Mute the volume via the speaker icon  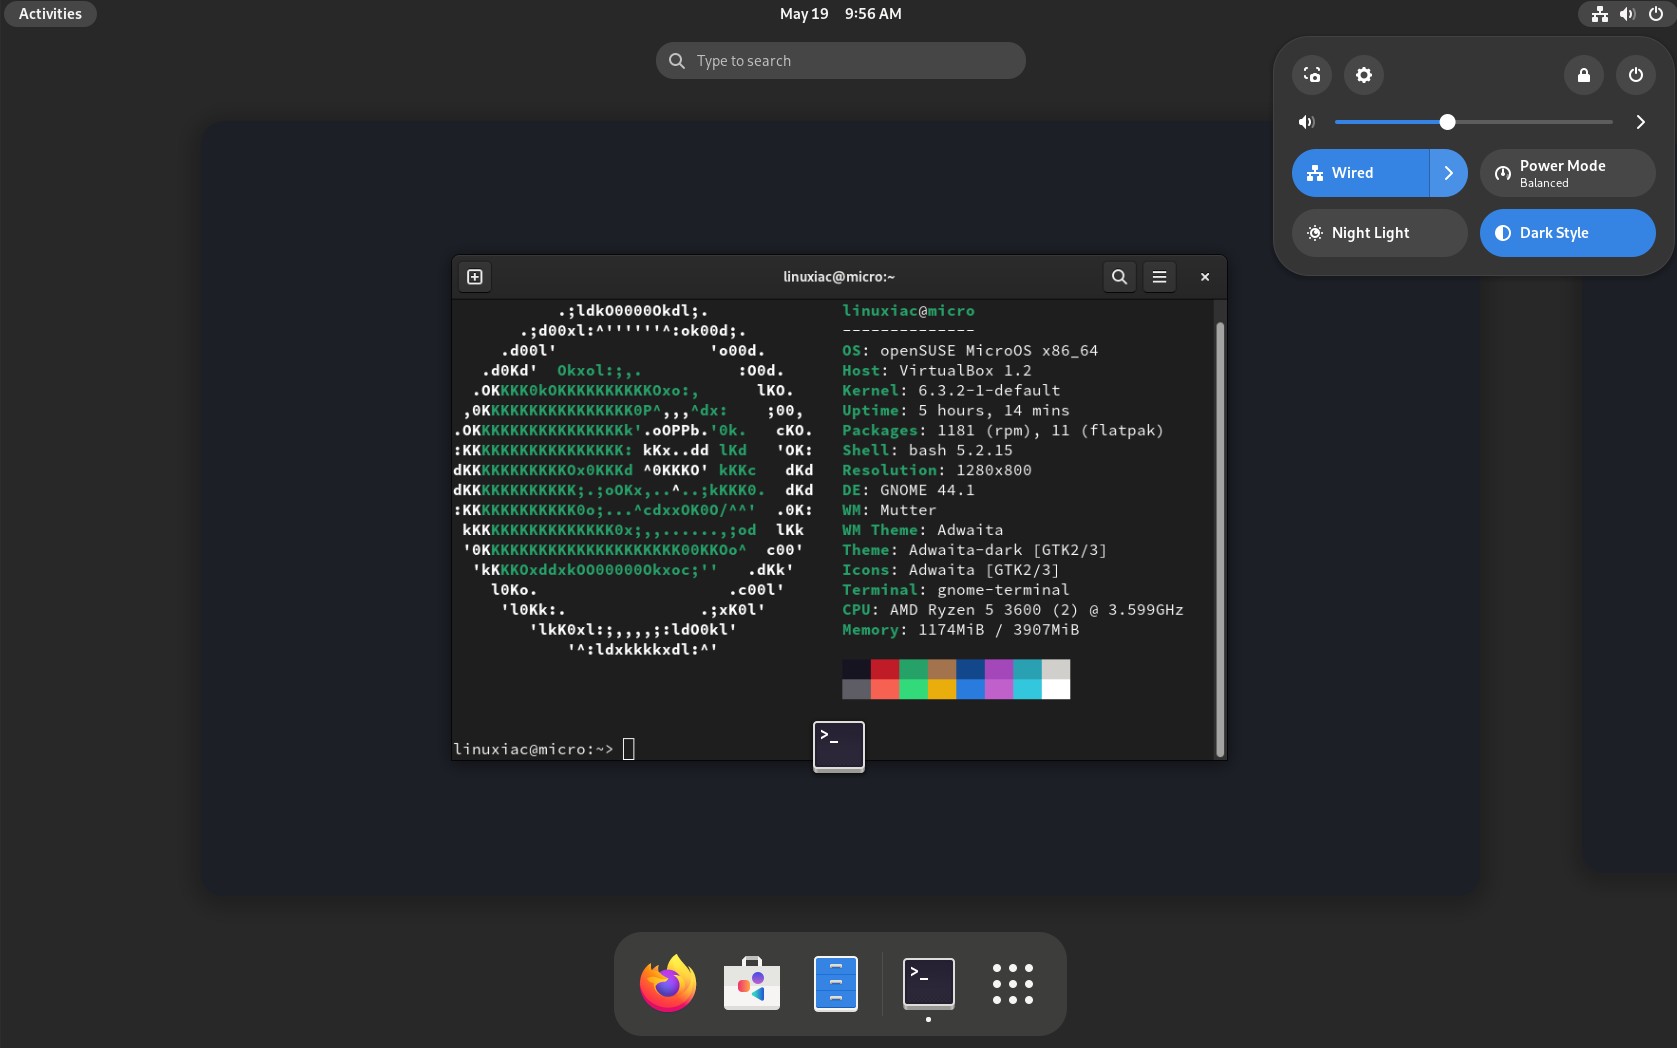pos(1306,122)
